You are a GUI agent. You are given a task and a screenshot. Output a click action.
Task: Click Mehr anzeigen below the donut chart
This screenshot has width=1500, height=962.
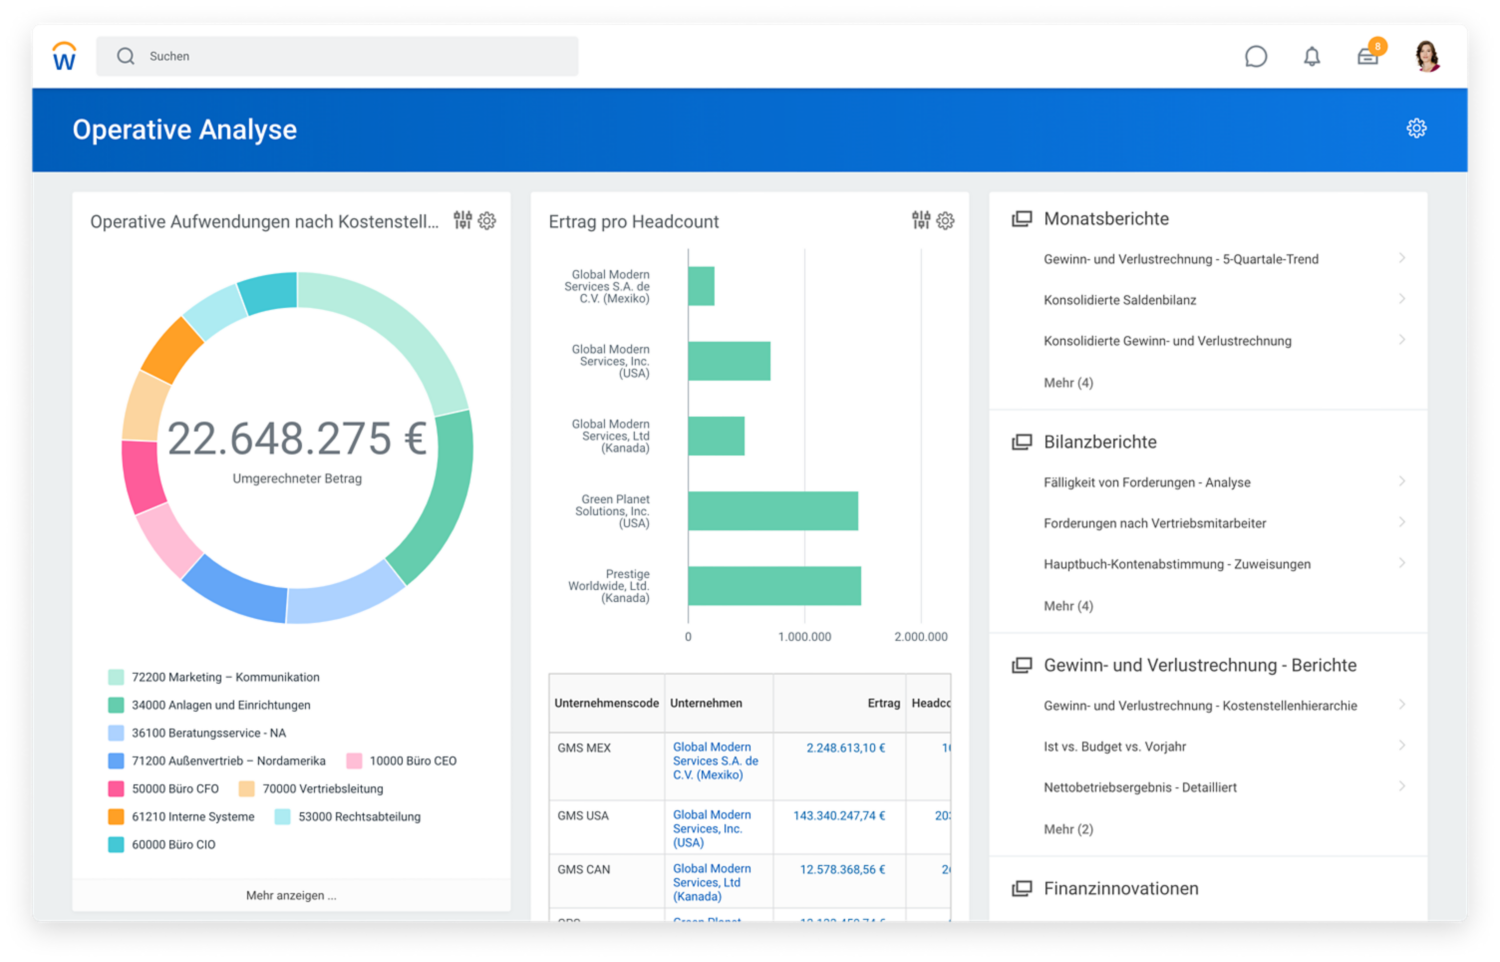coord(291,894)
